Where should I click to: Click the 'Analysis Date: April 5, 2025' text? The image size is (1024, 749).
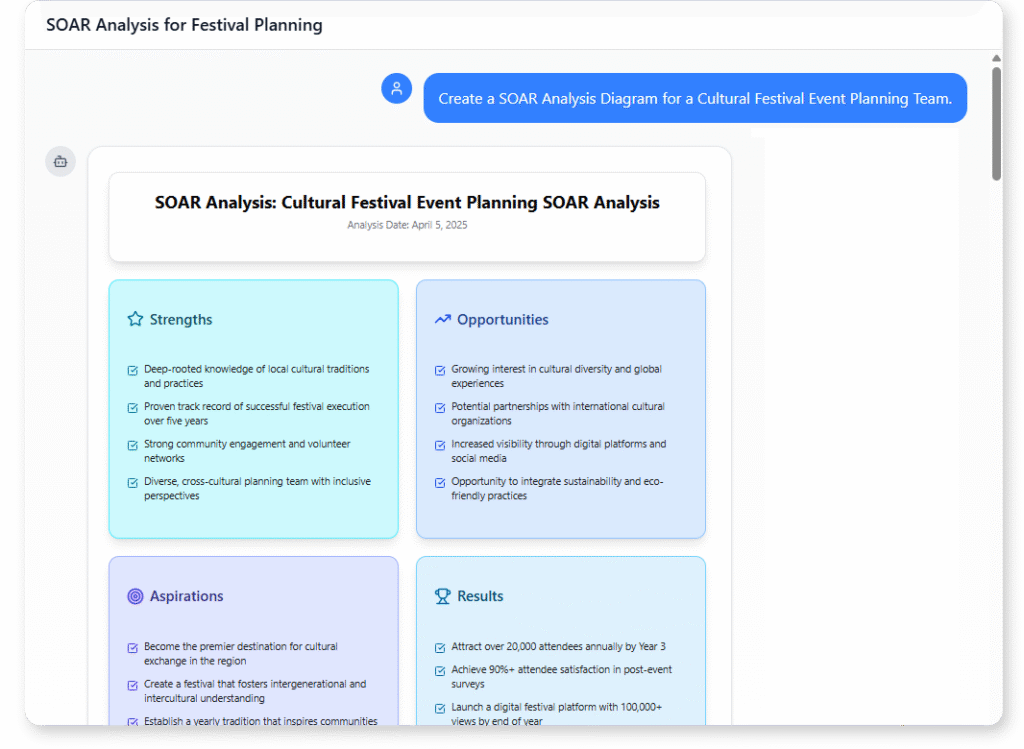coord(407,225)
